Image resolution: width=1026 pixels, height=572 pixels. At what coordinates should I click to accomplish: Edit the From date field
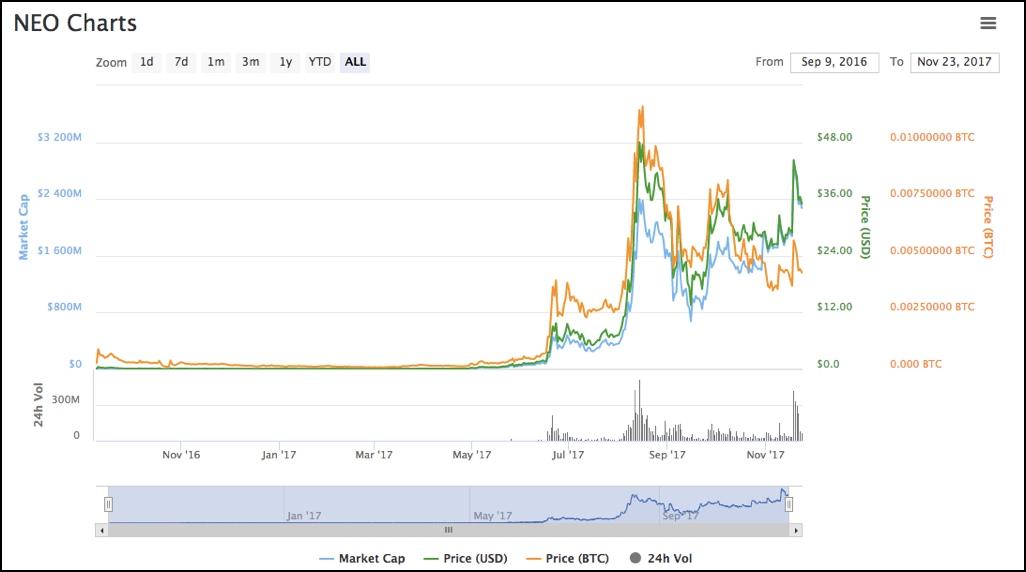[x=834, y=62]
